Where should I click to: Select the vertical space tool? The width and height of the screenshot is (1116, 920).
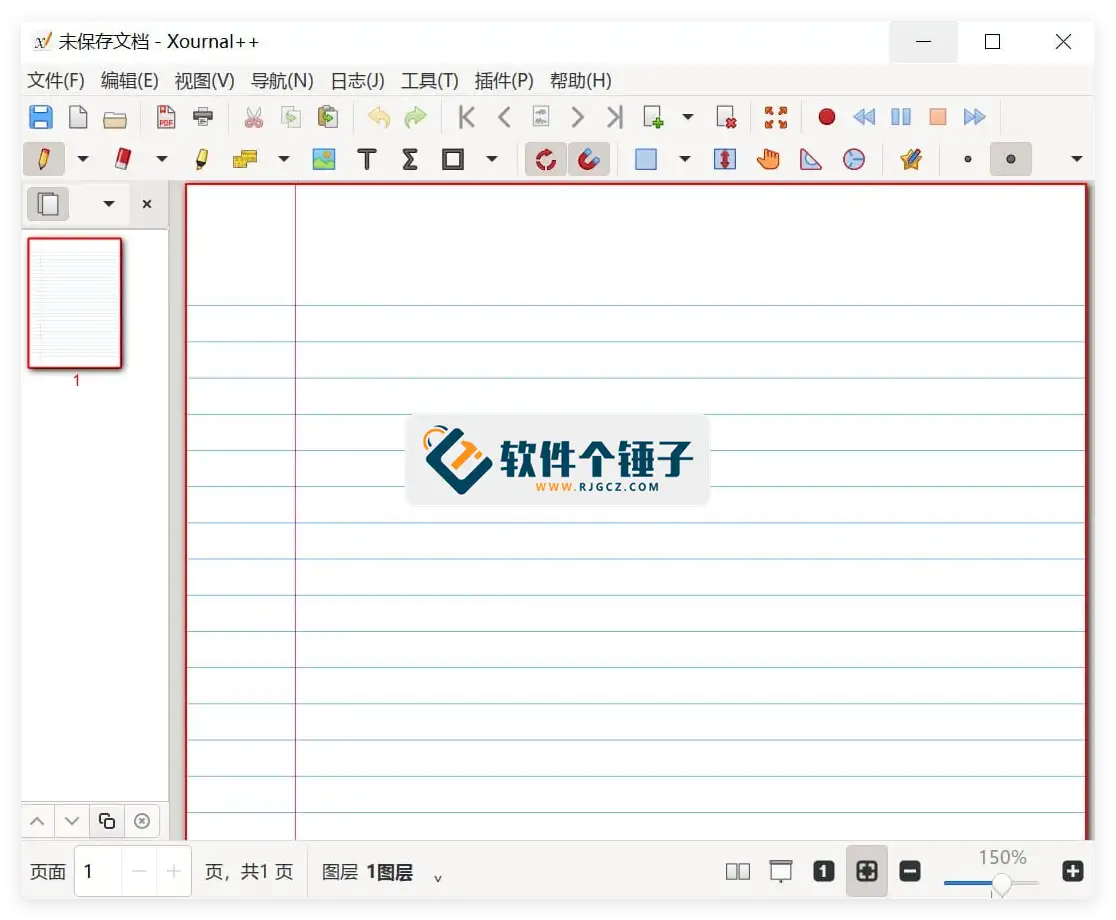pyautogui.click(x=725, y=159)
